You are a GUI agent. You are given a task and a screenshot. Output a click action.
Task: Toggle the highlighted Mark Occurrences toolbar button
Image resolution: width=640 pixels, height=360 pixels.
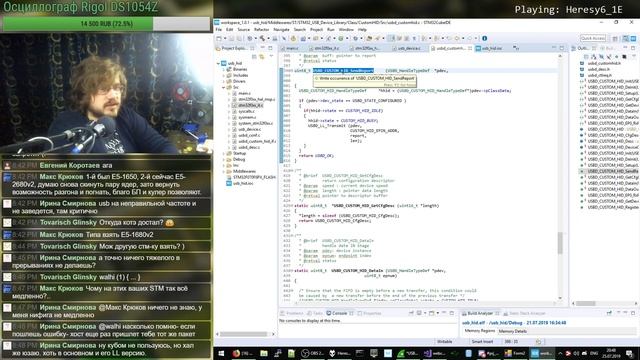coord(392,38)
